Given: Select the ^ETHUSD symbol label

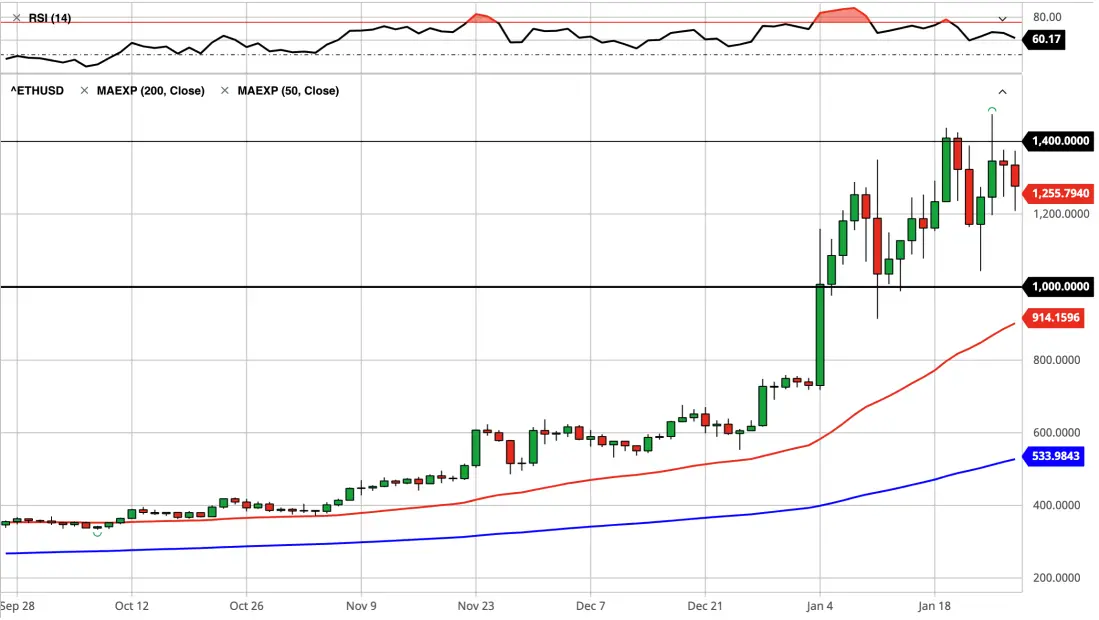Looking at the screenshot, I should [x=37, y=91].
